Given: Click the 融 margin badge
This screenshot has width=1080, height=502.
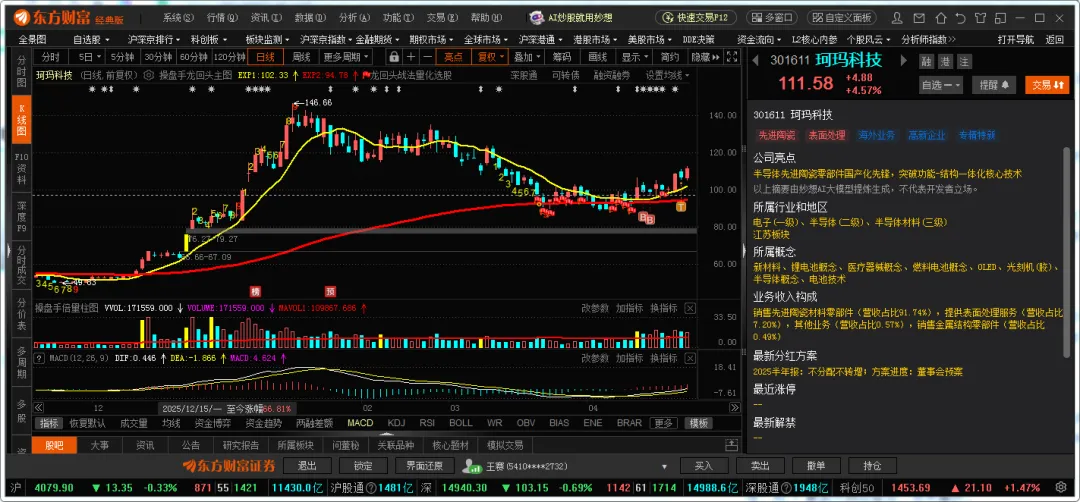Looking at the screenshot, I should pos(927,62).
